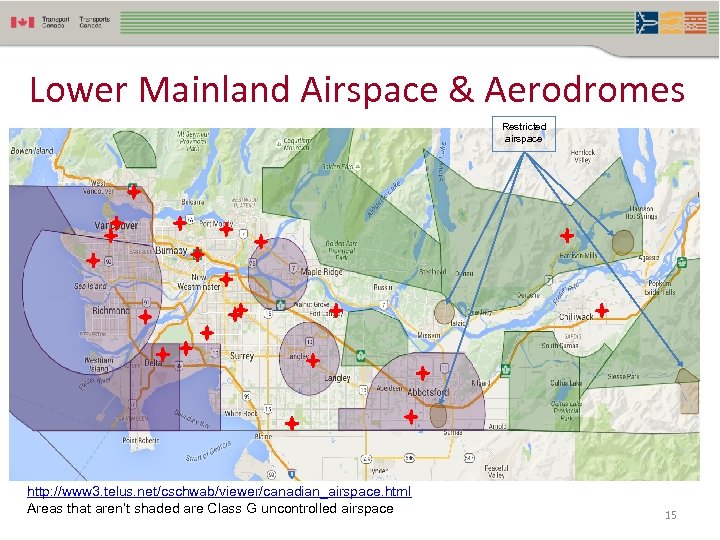Select the aerodrome marker beside Port Moody label
720x540 pixels.
click(x=226, y=229)
